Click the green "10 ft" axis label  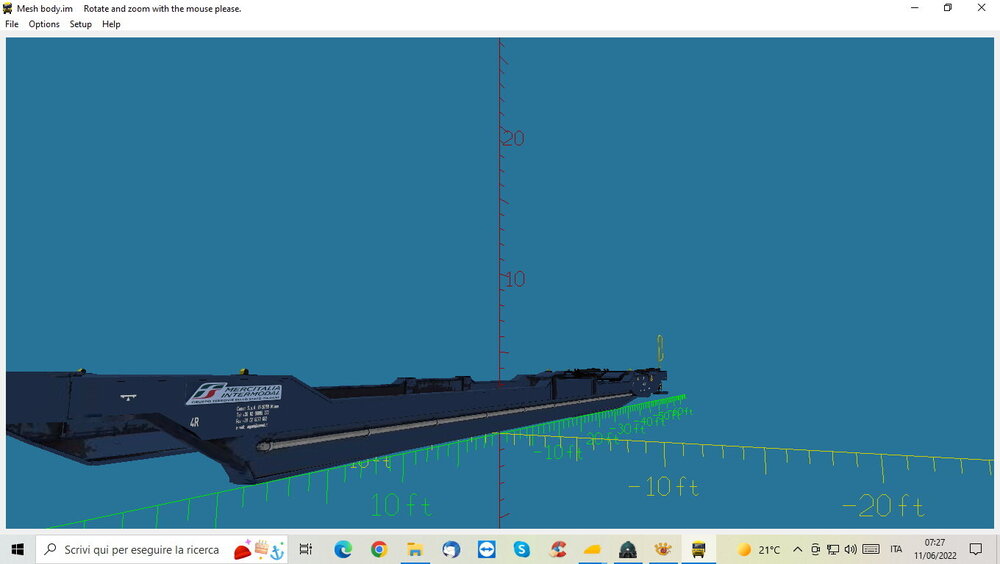401,505
